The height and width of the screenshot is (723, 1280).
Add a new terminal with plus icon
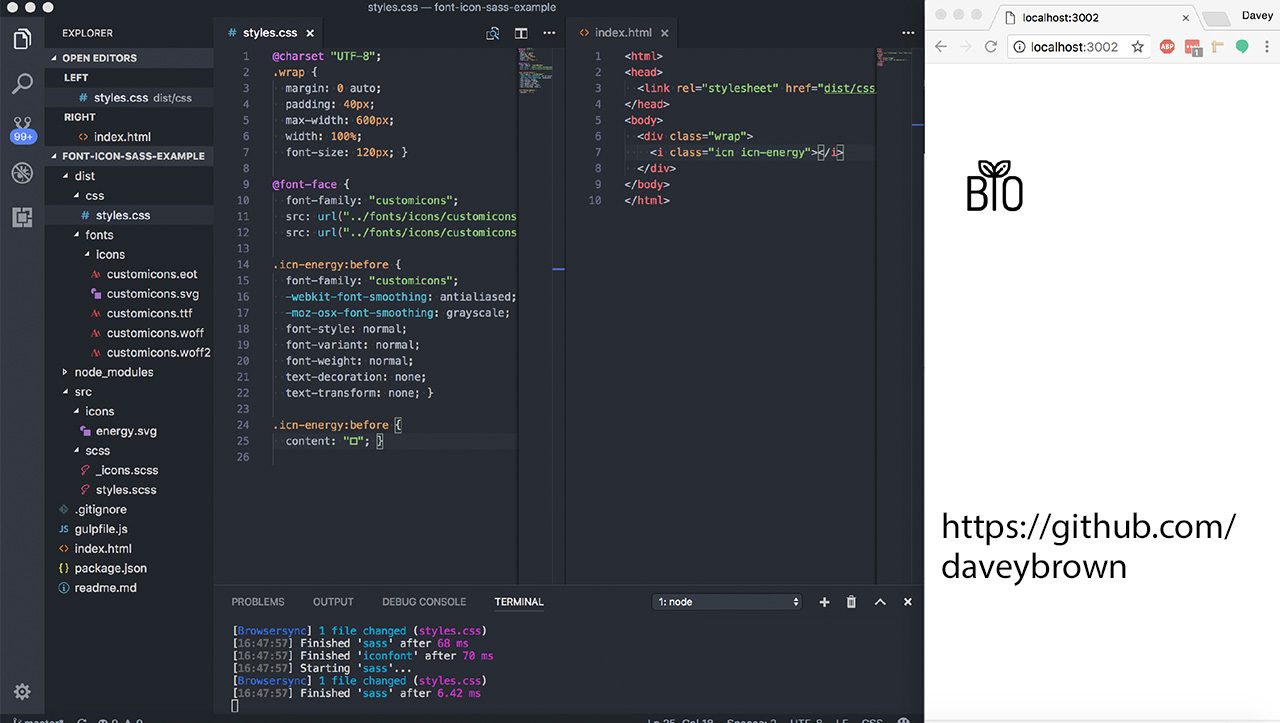825,602
